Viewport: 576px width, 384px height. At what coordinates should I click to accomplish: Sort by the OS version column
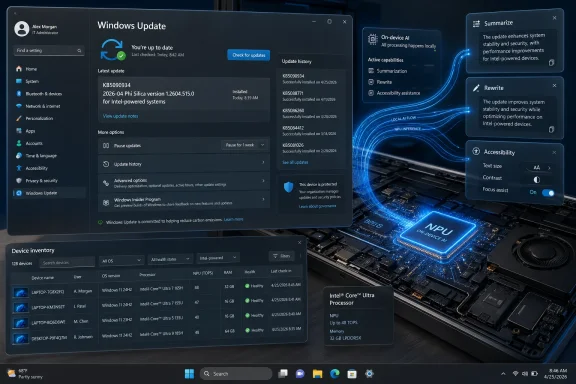[111, 276]
